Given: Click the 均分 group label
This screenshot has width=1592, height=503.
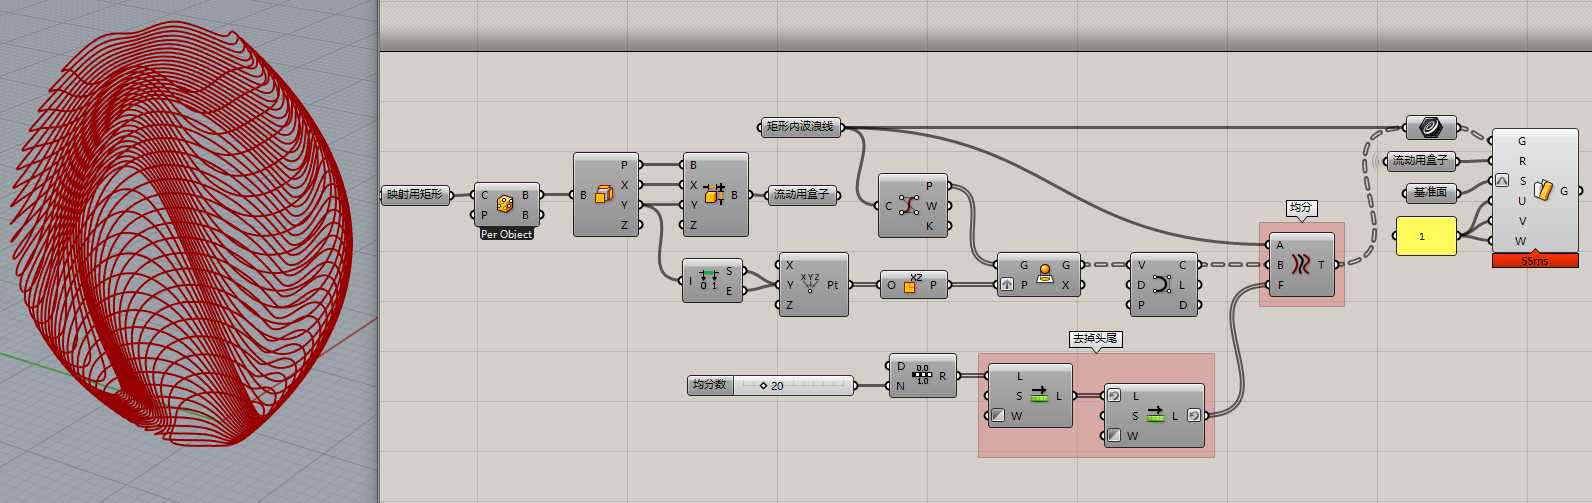Looking at the screenshot, I should click(x=1301, y=208).
